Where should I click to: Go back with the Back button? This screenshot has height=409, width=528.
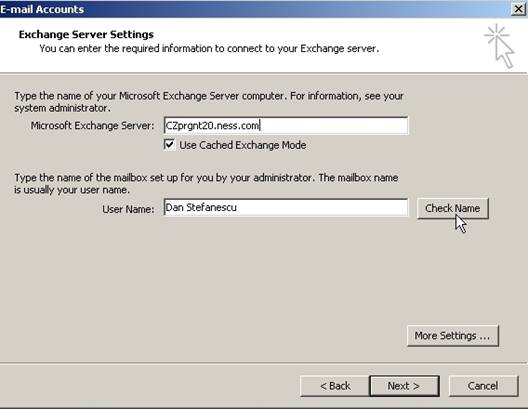335,386
